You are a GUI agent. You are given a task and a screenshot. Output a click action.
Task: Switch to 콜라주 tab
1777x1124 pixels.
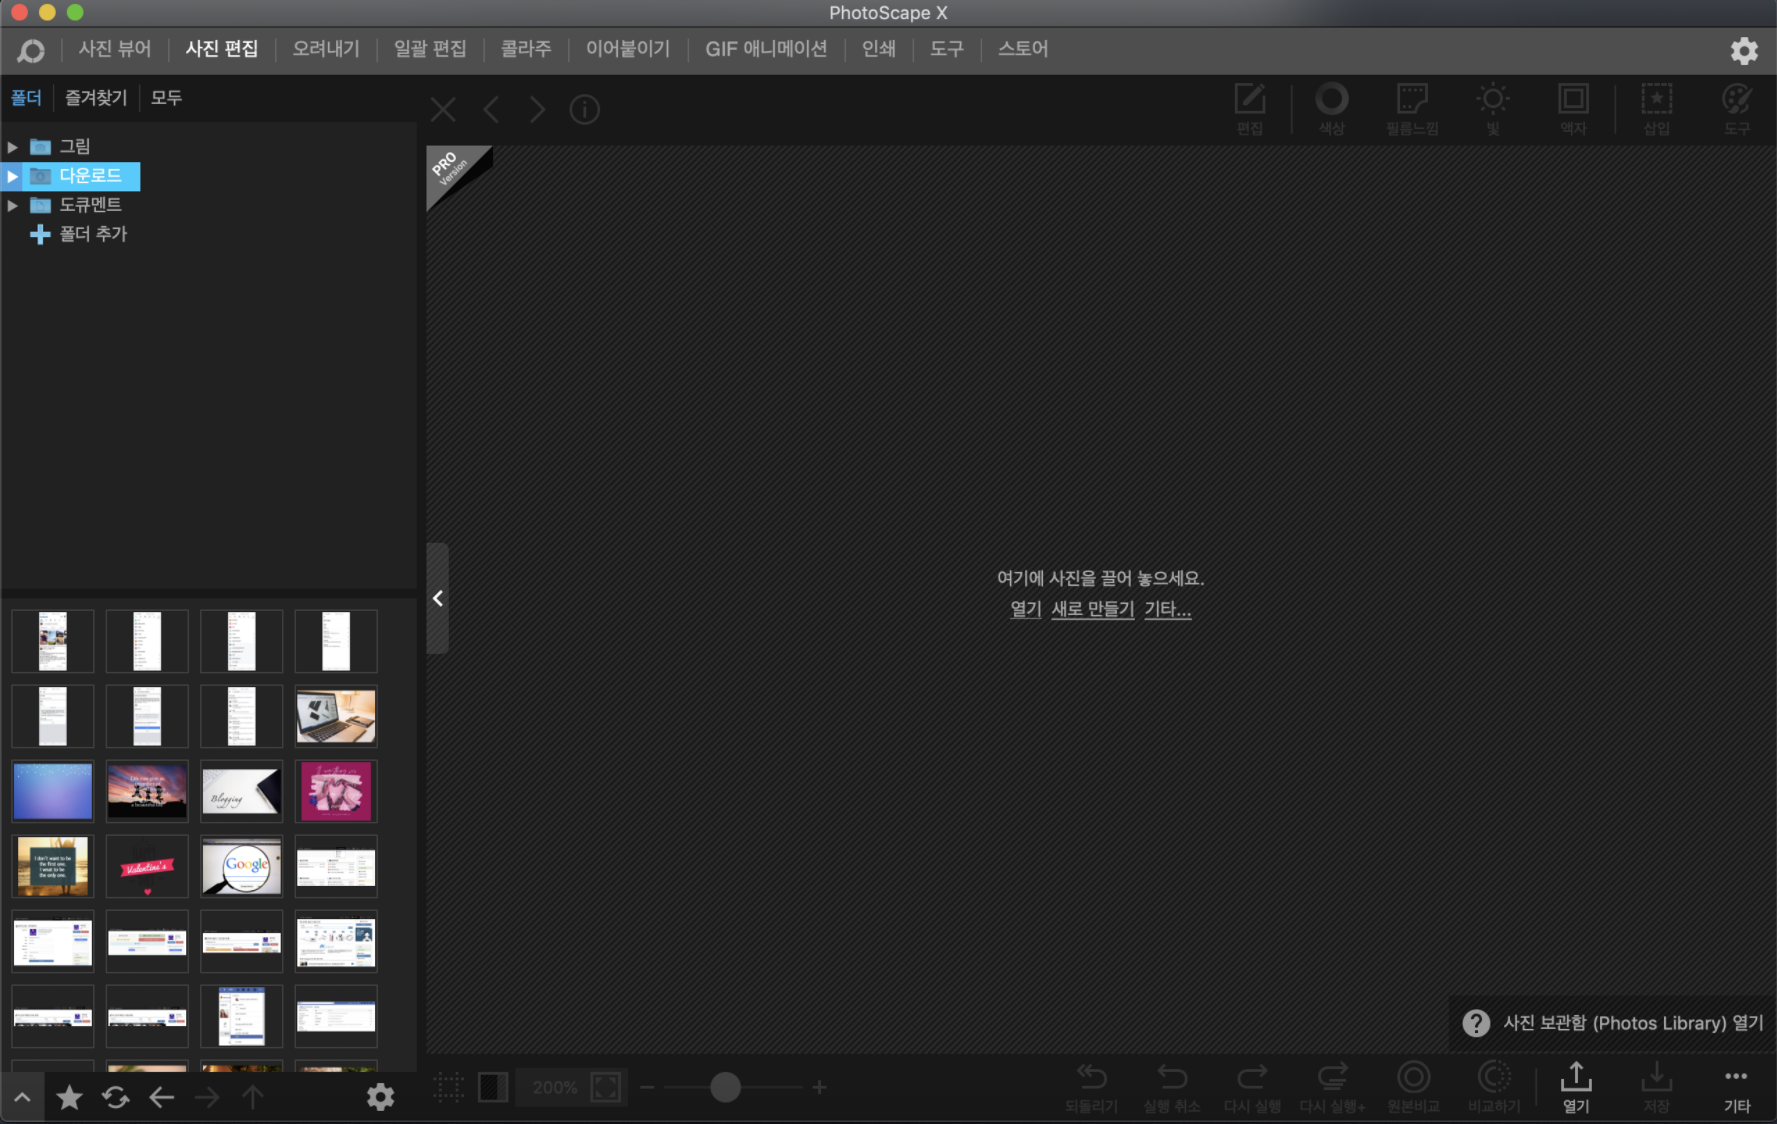[x=526, y=49]
